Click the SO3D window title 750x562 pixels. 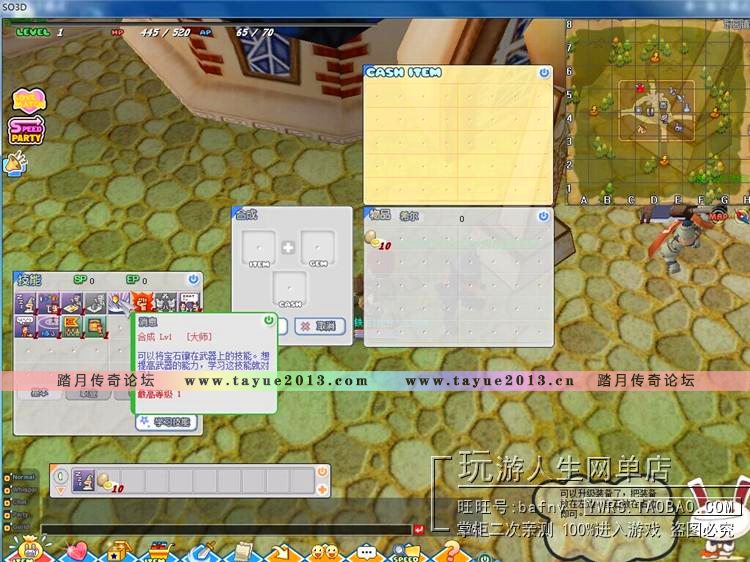point(14,7)
